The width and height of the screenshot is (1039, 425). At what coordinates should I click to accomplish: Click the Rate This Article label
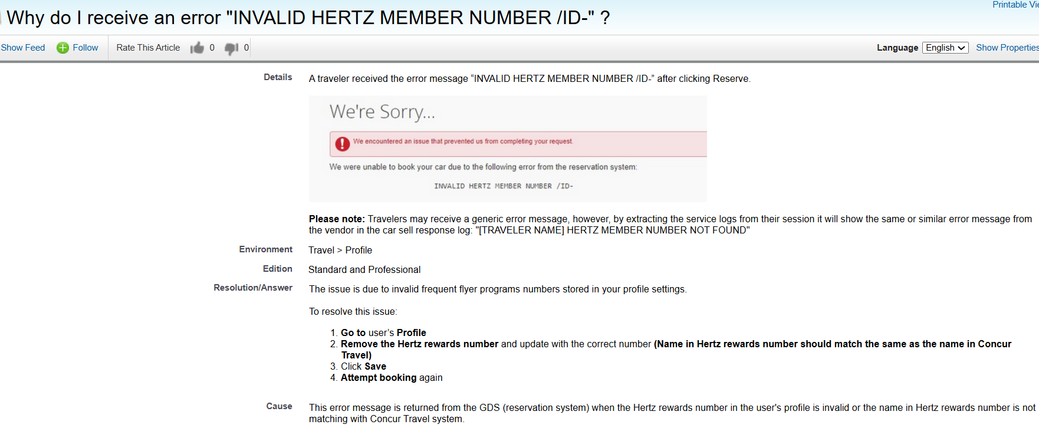point(148,48)
